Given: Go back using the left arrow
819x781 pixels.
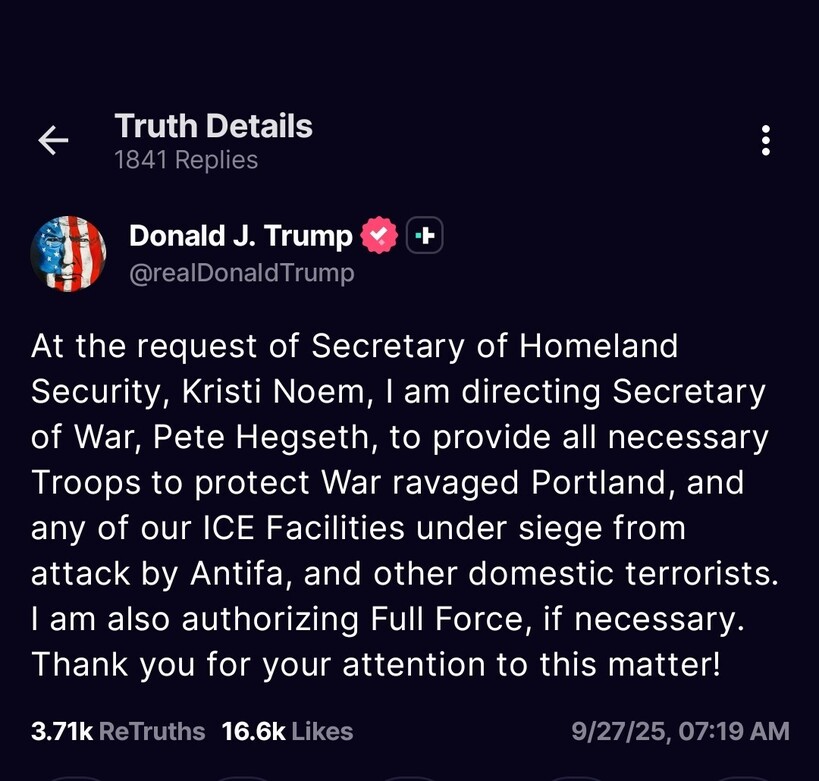Looking at the screenshot, I should pos(53,141).
